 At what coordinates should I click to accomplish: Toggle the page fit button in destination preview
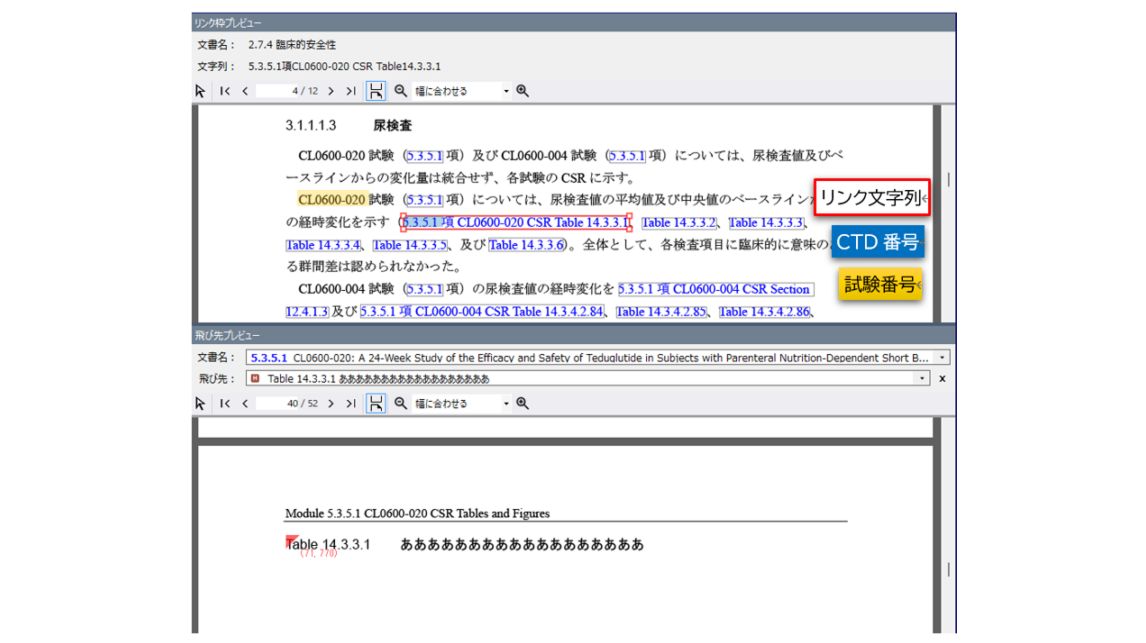point(375,404)
